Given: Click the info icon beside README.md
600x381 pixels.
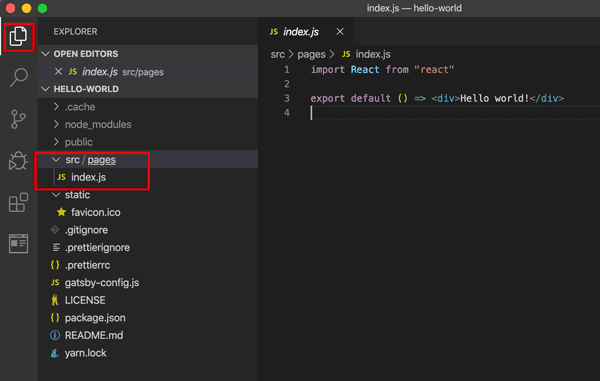Looking at the screenshot, I should click(x=55, y=335).
